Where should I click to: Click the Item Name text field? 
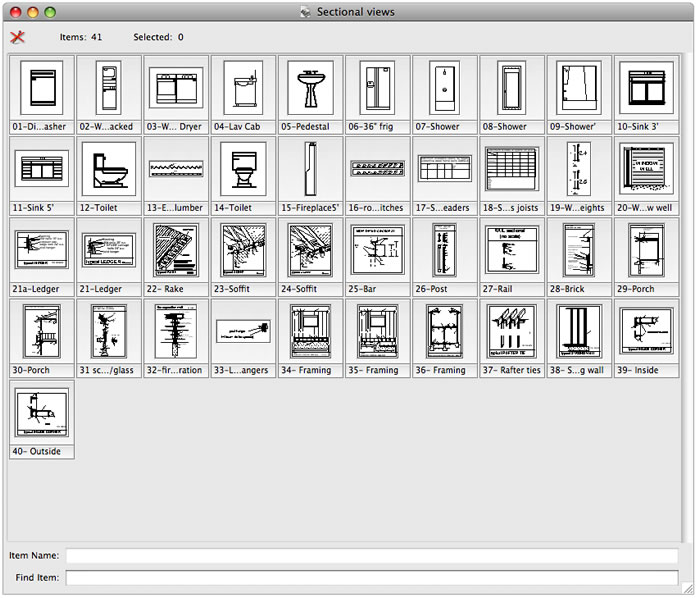[x=371, y=556]
